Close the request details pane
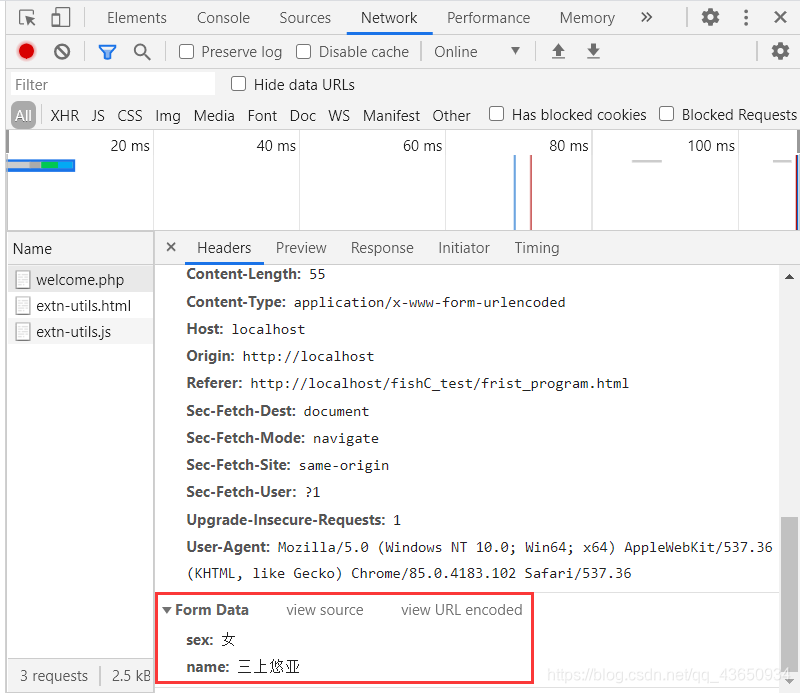The width and height of the screenshot is (800, 693). pos(171,247)
